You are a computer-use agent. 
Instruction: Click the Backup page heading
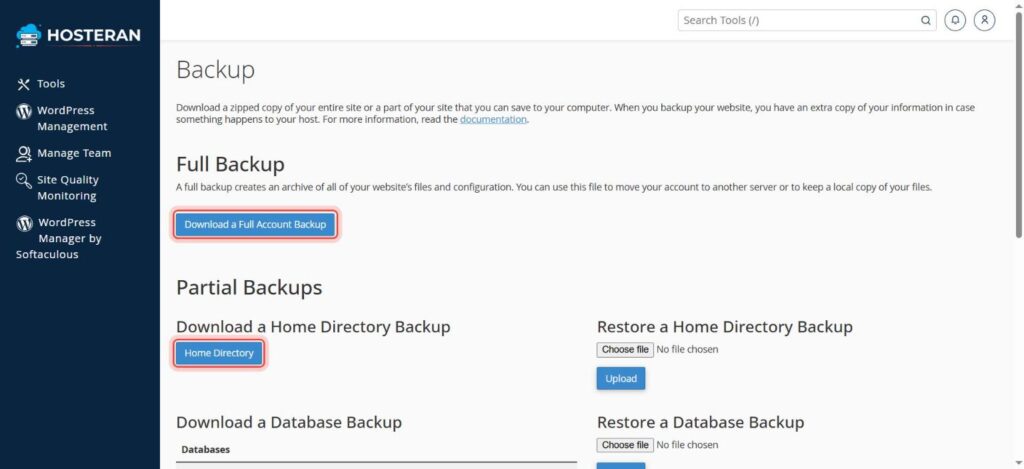click(x=216, y=70)
